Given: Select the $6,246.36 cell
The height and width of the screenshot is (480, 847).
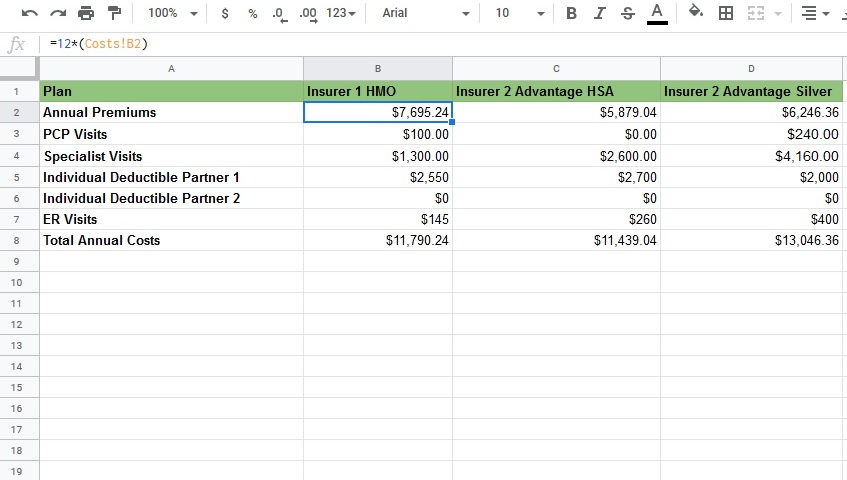Looking at the screenshot, I should (x=751, y=112).
